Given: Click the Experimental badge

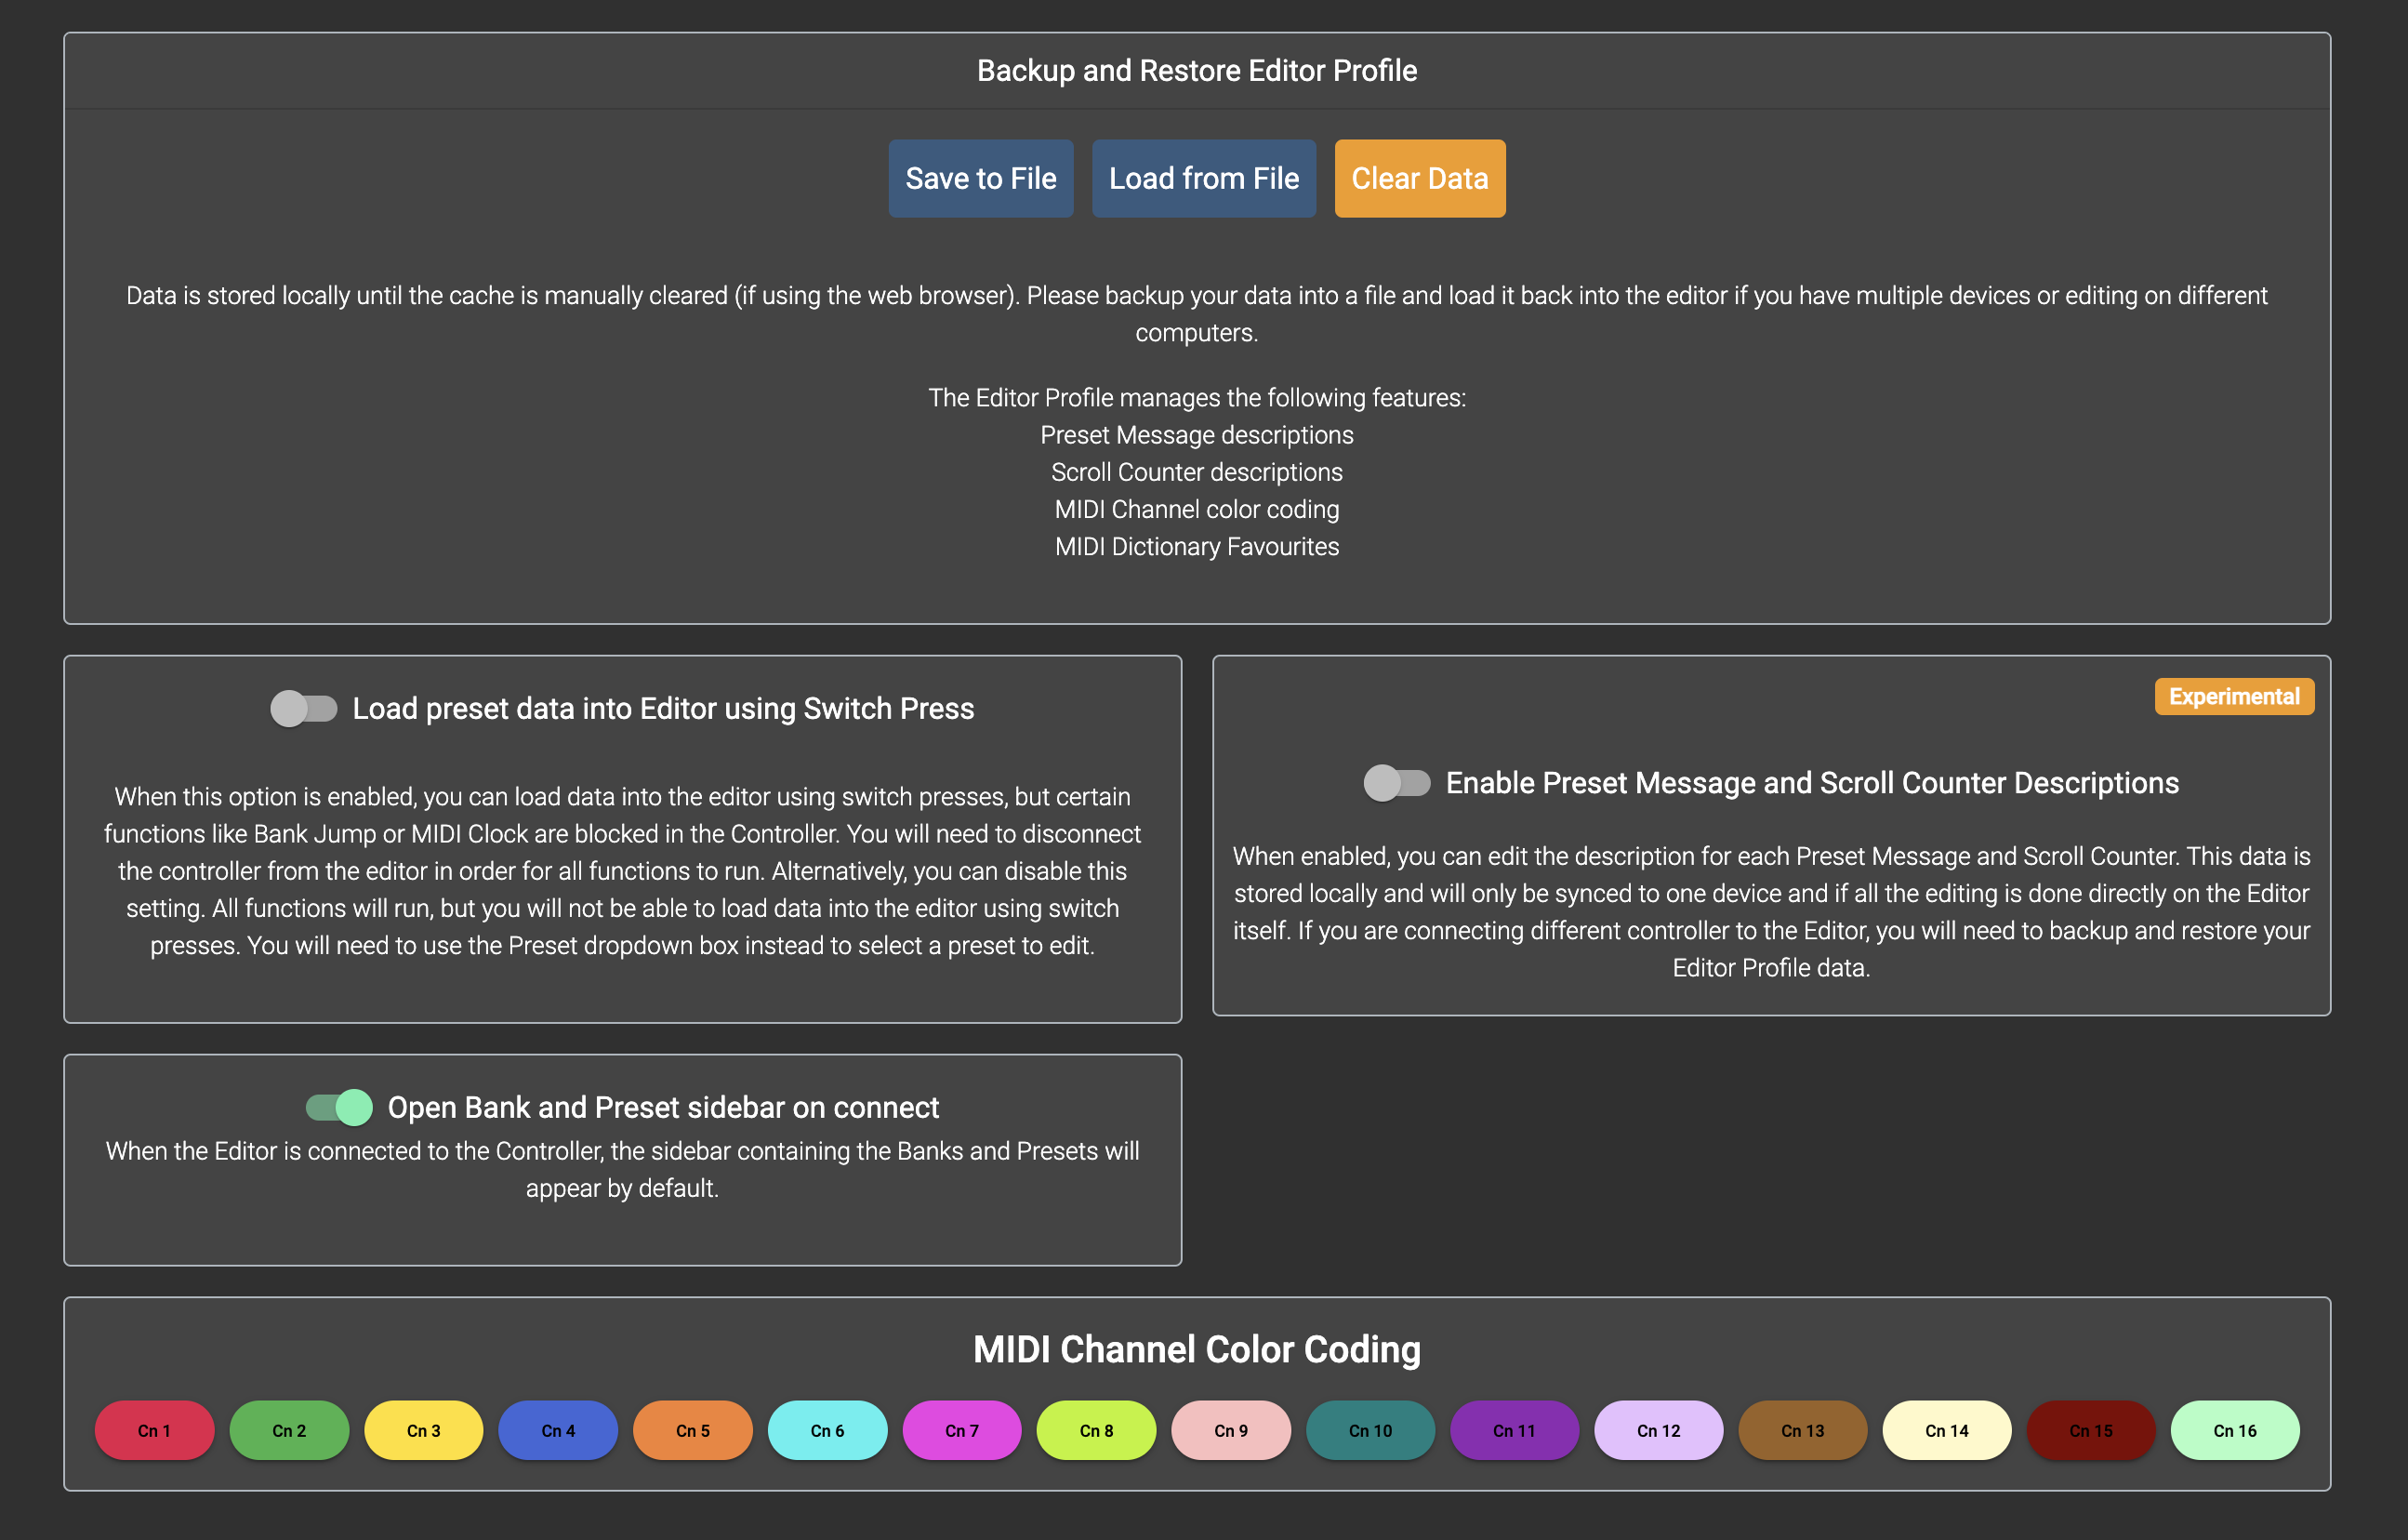Looking at the screenshot, I should tap(2233, 697).
